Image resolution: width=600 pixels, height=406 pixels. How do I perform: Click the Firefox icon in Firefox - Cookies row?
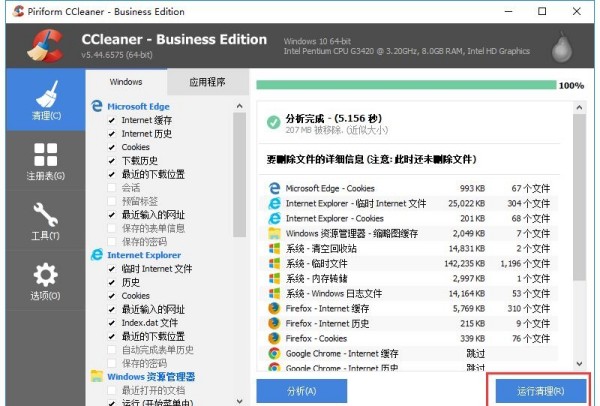[x=274, y=338]
